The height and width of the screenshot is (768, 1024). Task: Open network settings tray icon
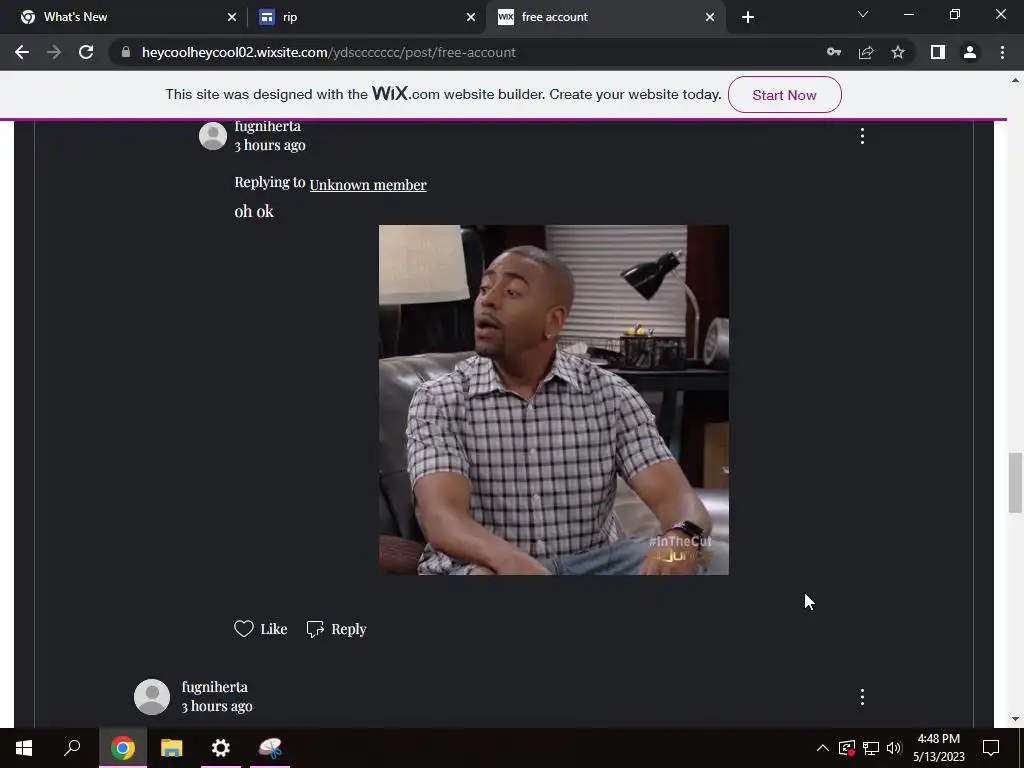(x=871, y=748)
